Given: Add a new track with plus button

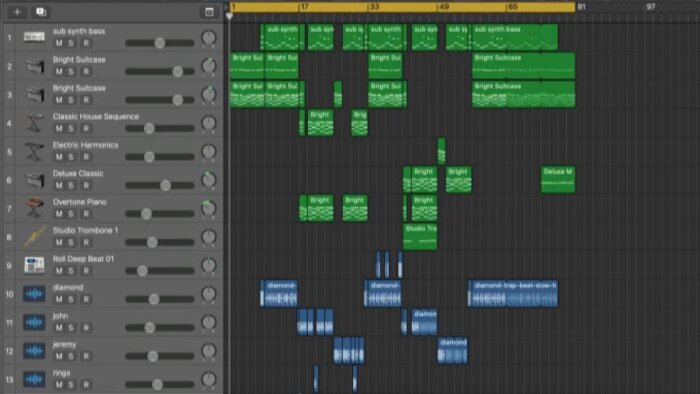Looking at the screenshot, I should pos(17,12).
